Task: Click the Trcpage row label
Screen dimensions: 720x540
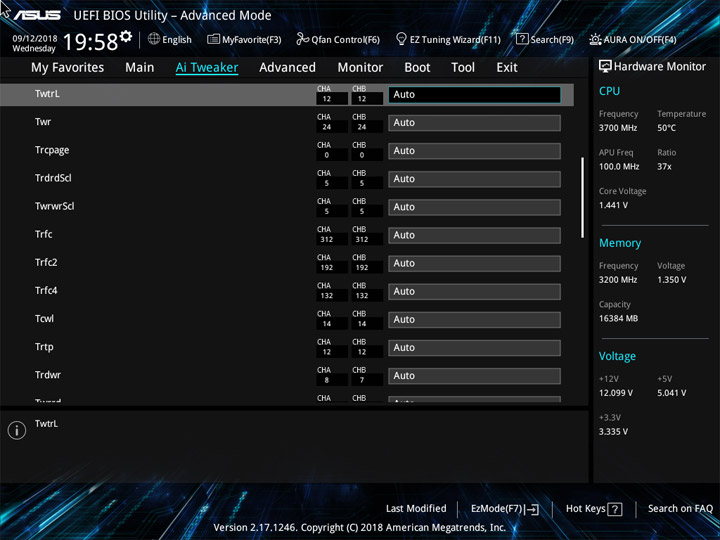Action: 52,150
